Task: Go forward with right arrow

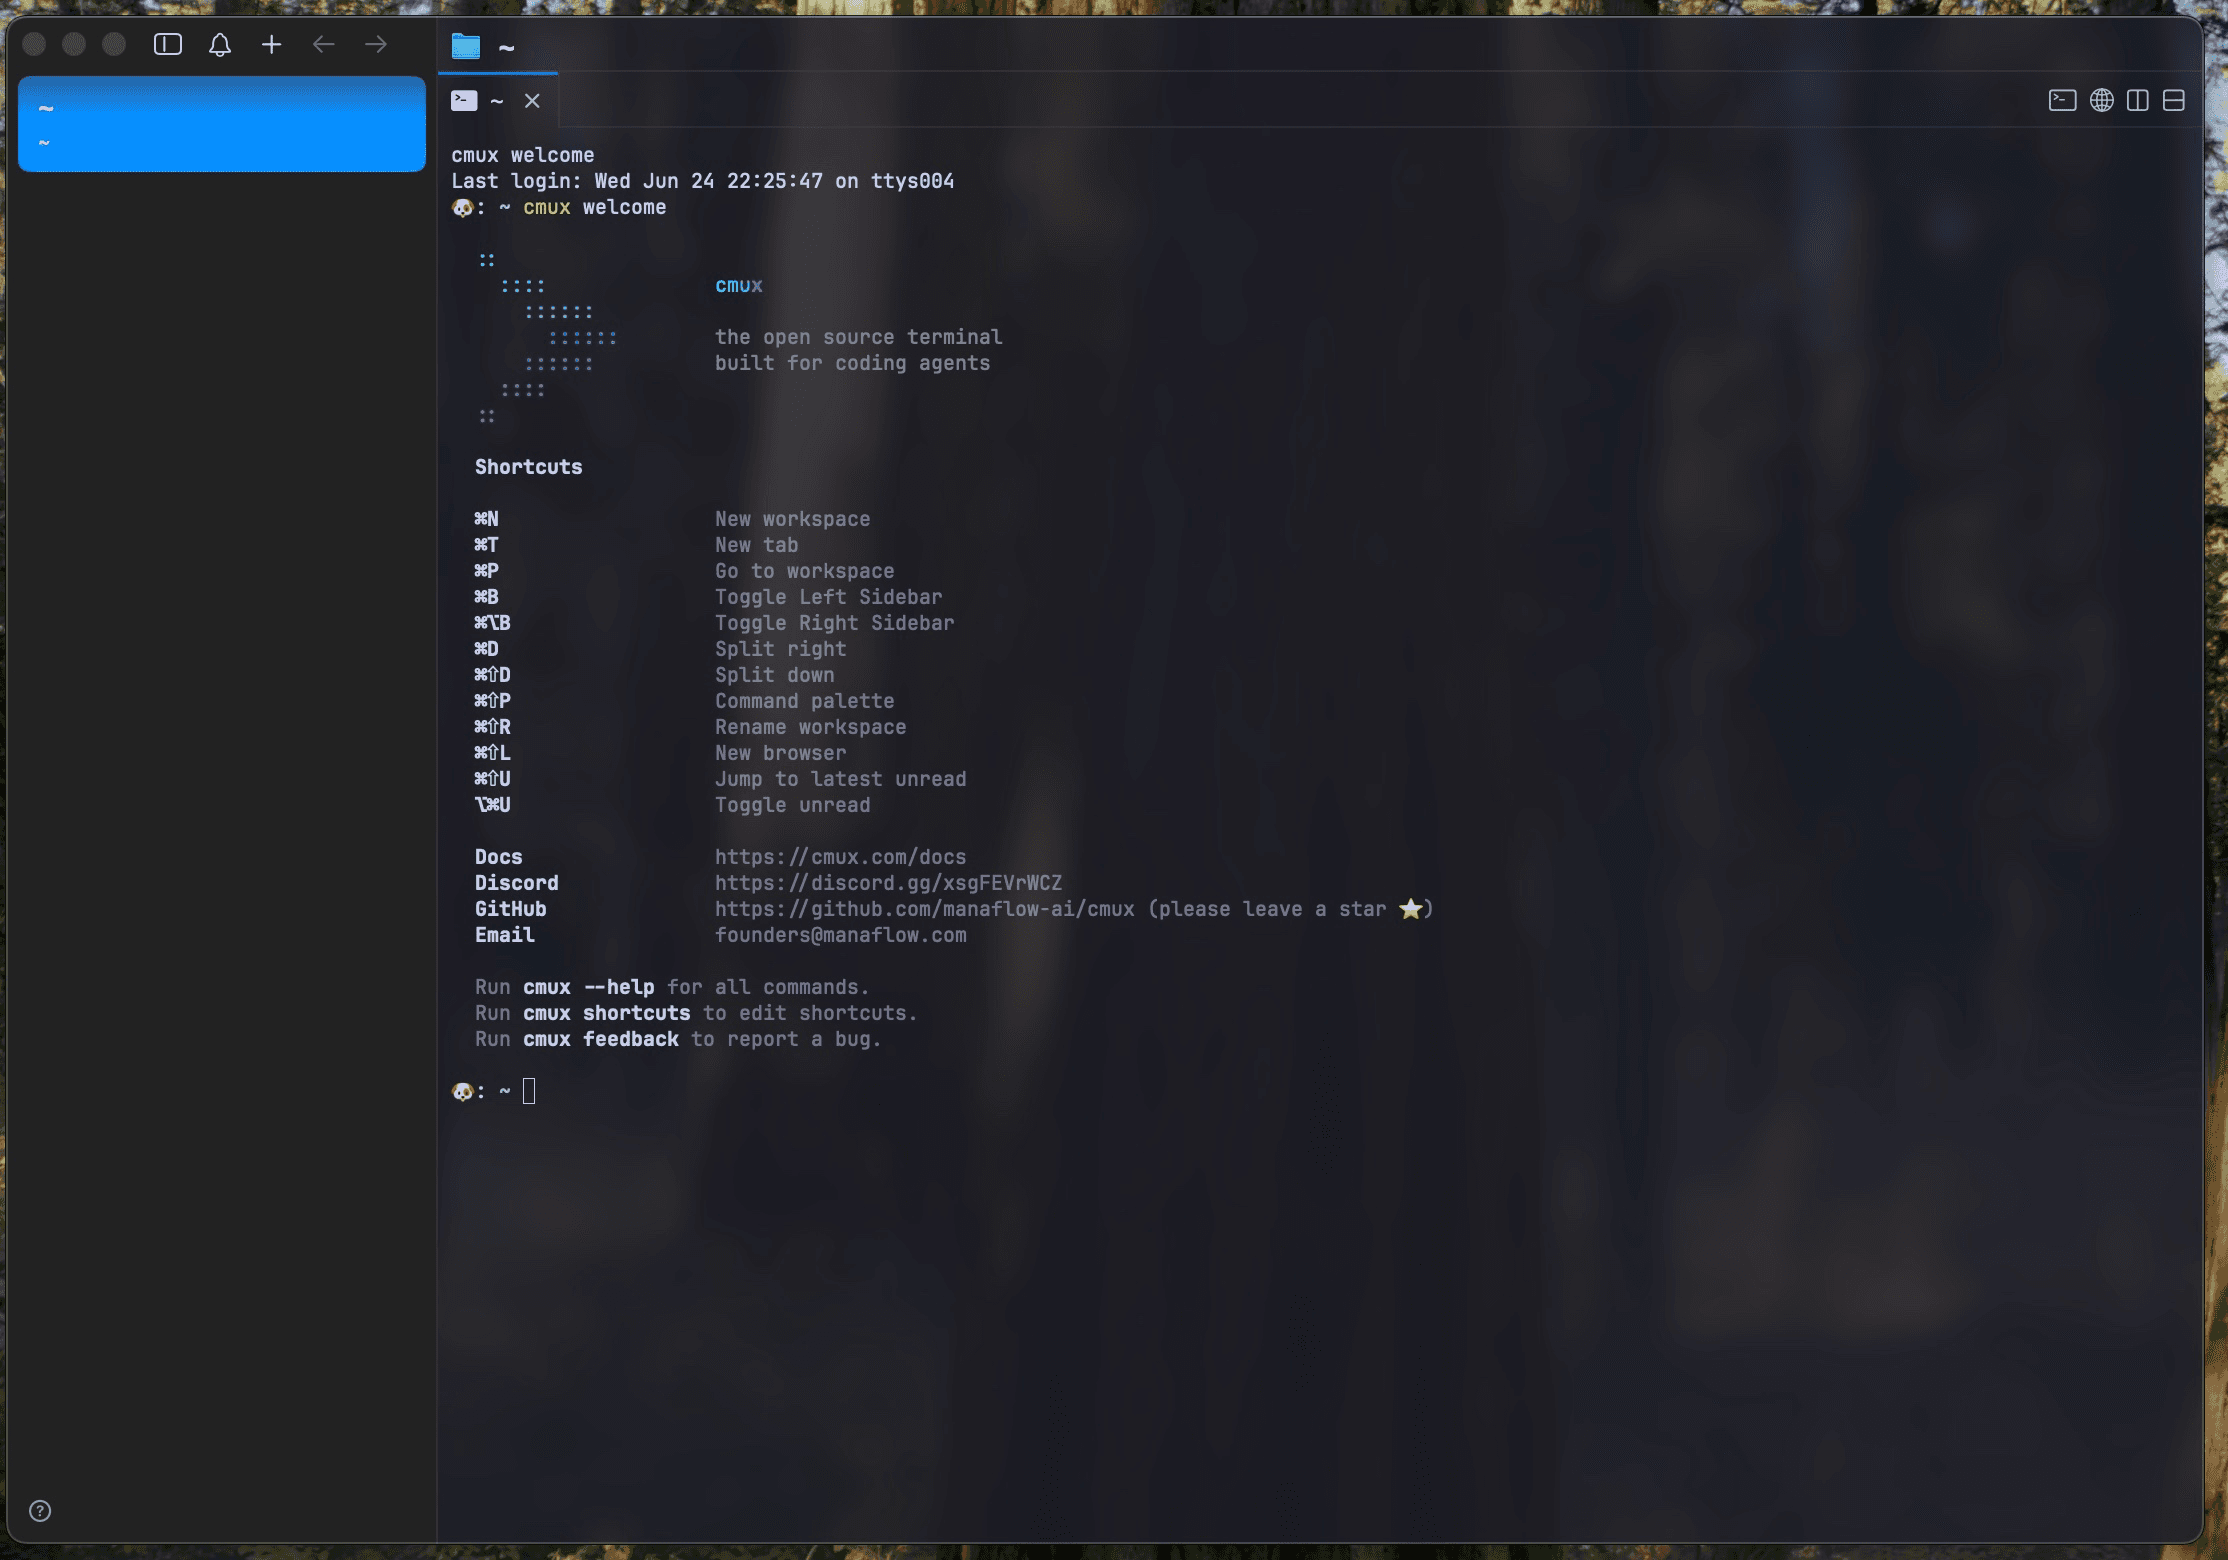Action: 376,45
